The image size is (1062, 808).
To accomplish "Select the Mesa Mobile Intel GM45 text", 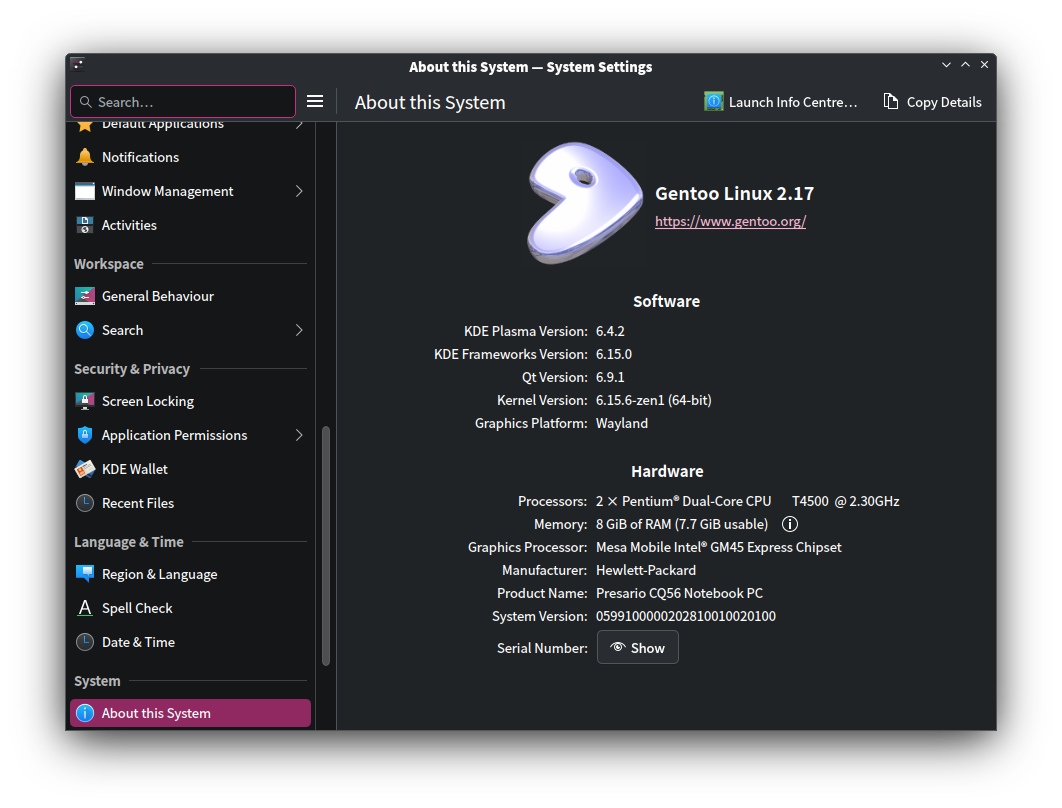I will pos(719,547).
